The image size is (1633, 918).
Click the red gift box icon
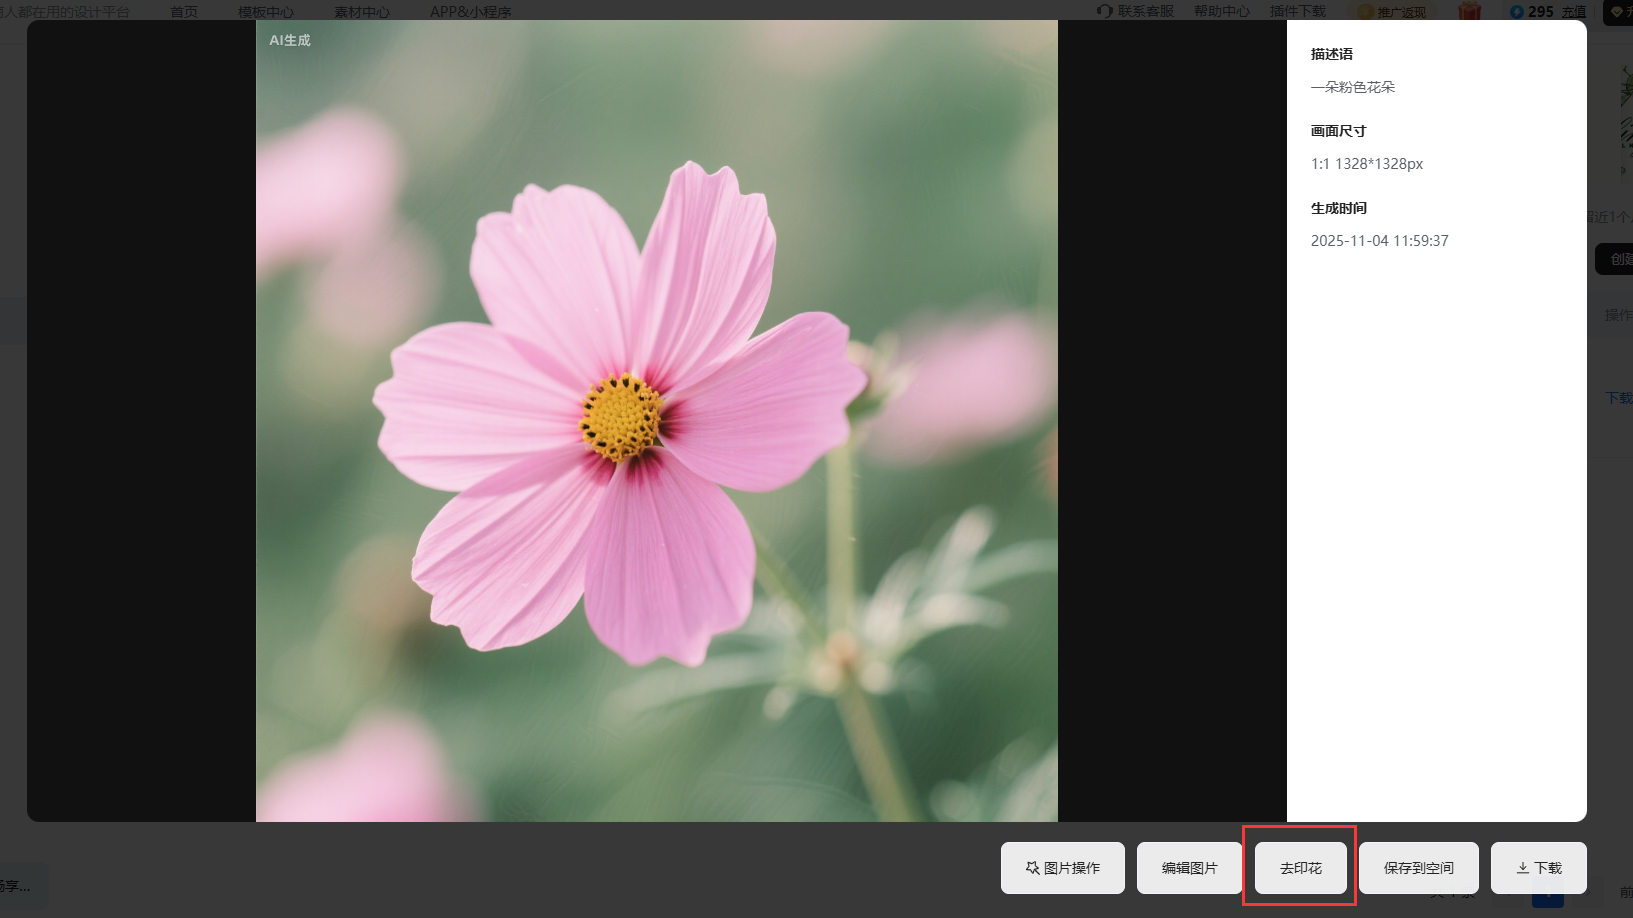[x=1469, y=11]
